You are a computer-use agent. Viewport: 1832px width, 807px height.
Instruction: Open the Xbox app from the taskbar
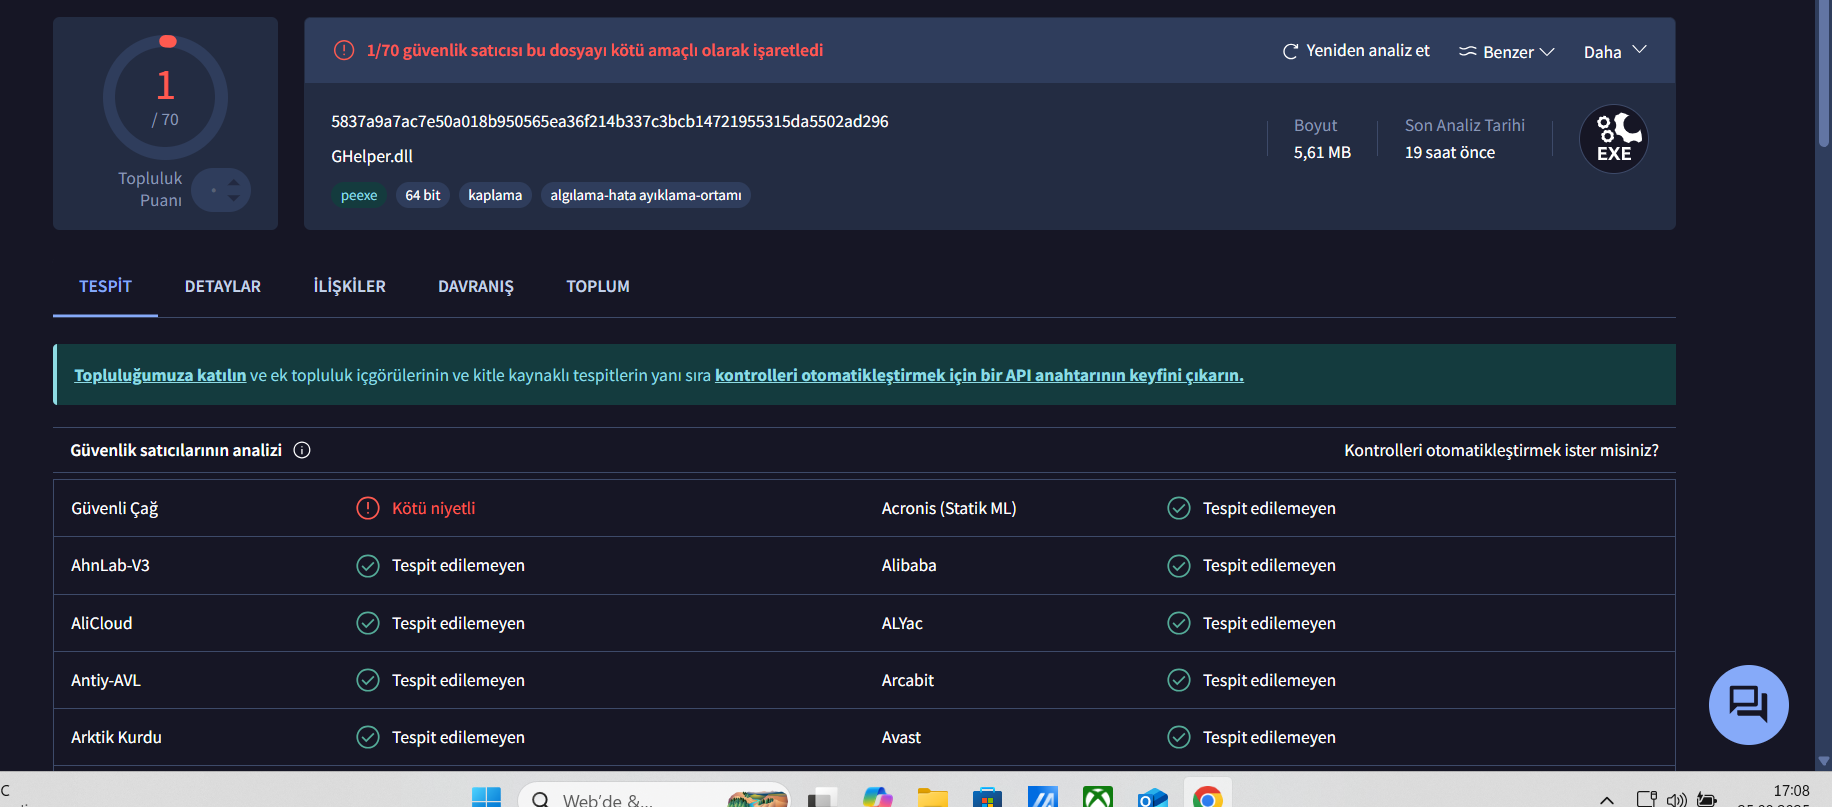coord(1097,797)
